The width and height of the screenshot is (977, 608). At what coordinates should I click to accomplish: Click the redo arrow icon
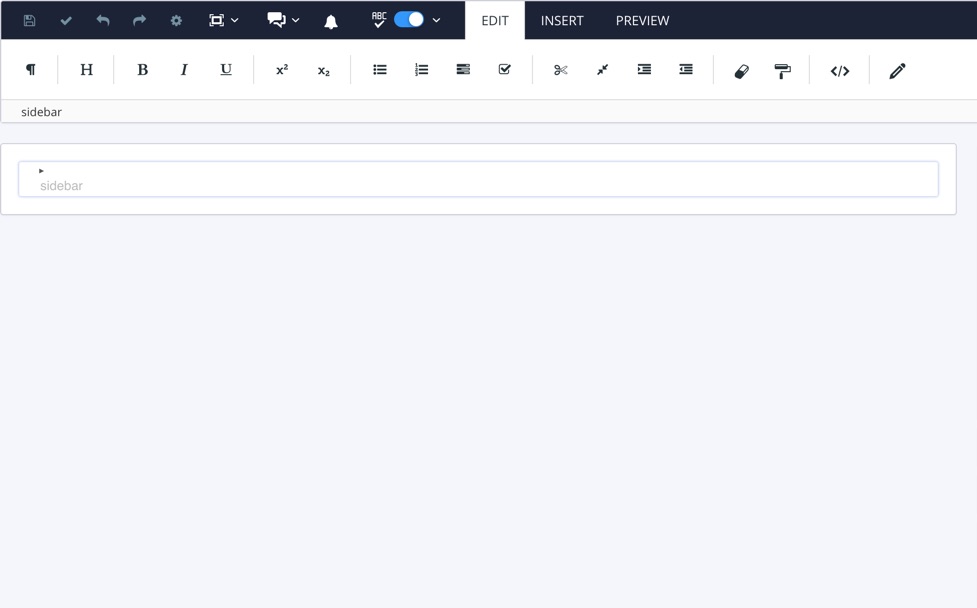pos(139,20)
